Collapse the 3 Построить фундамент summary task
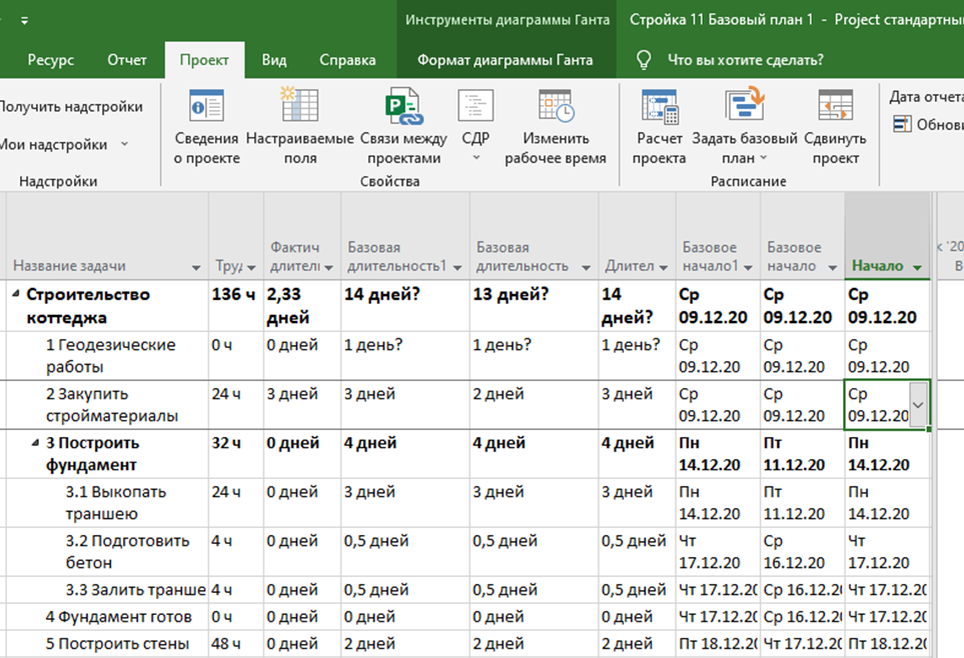This screenshot has width=964, height=658. [x=36, y=443]
